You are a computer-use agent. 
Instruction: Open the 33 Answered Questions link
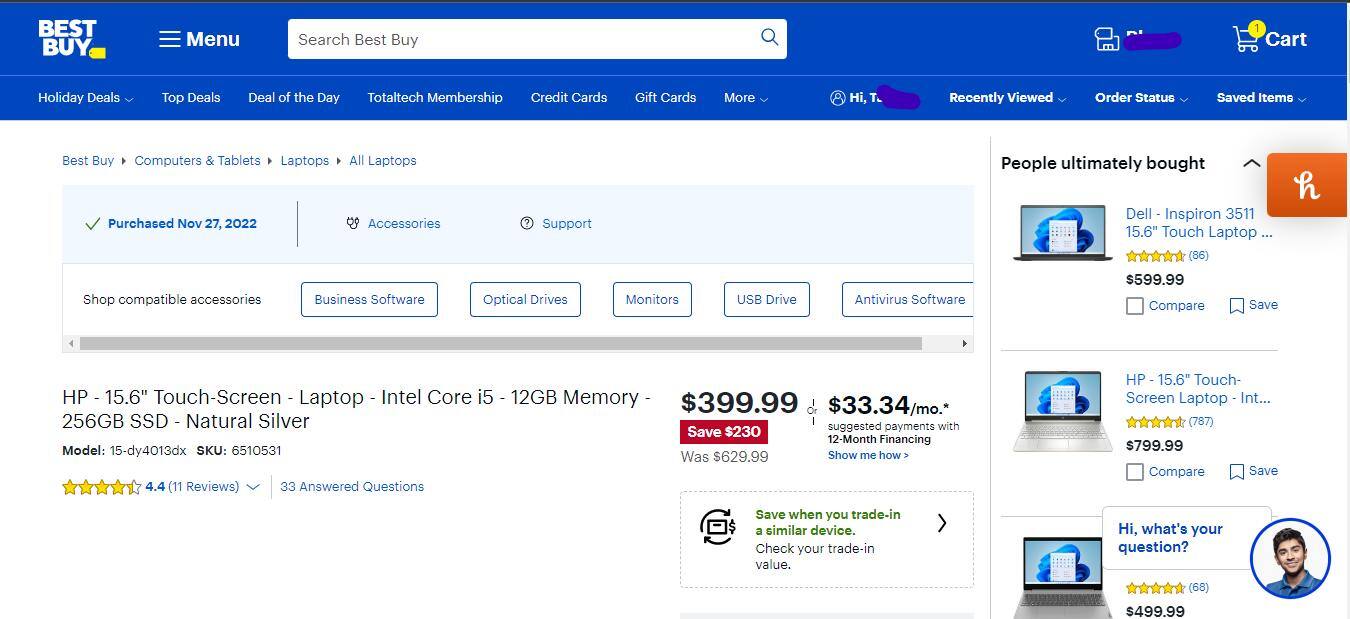[352, 487]
